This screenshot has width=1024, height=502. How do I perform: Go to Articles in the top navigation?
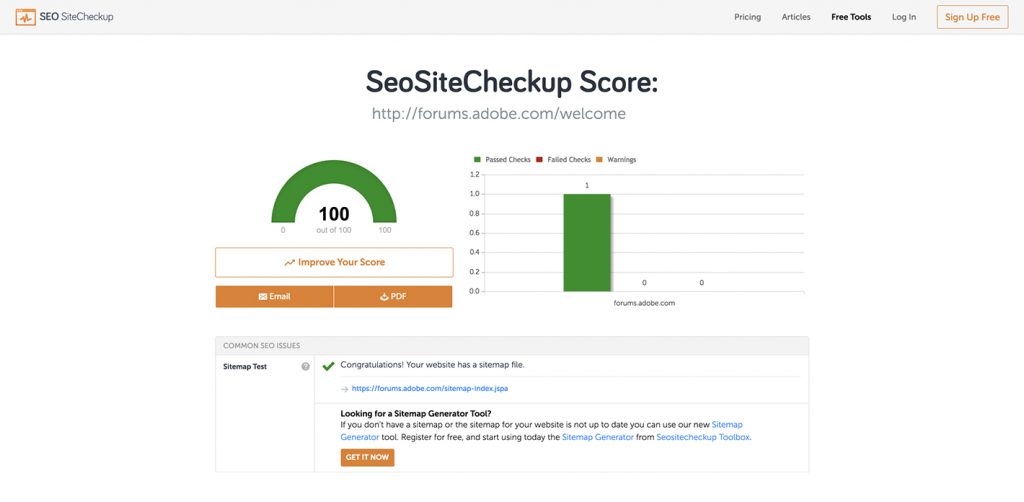796,17
